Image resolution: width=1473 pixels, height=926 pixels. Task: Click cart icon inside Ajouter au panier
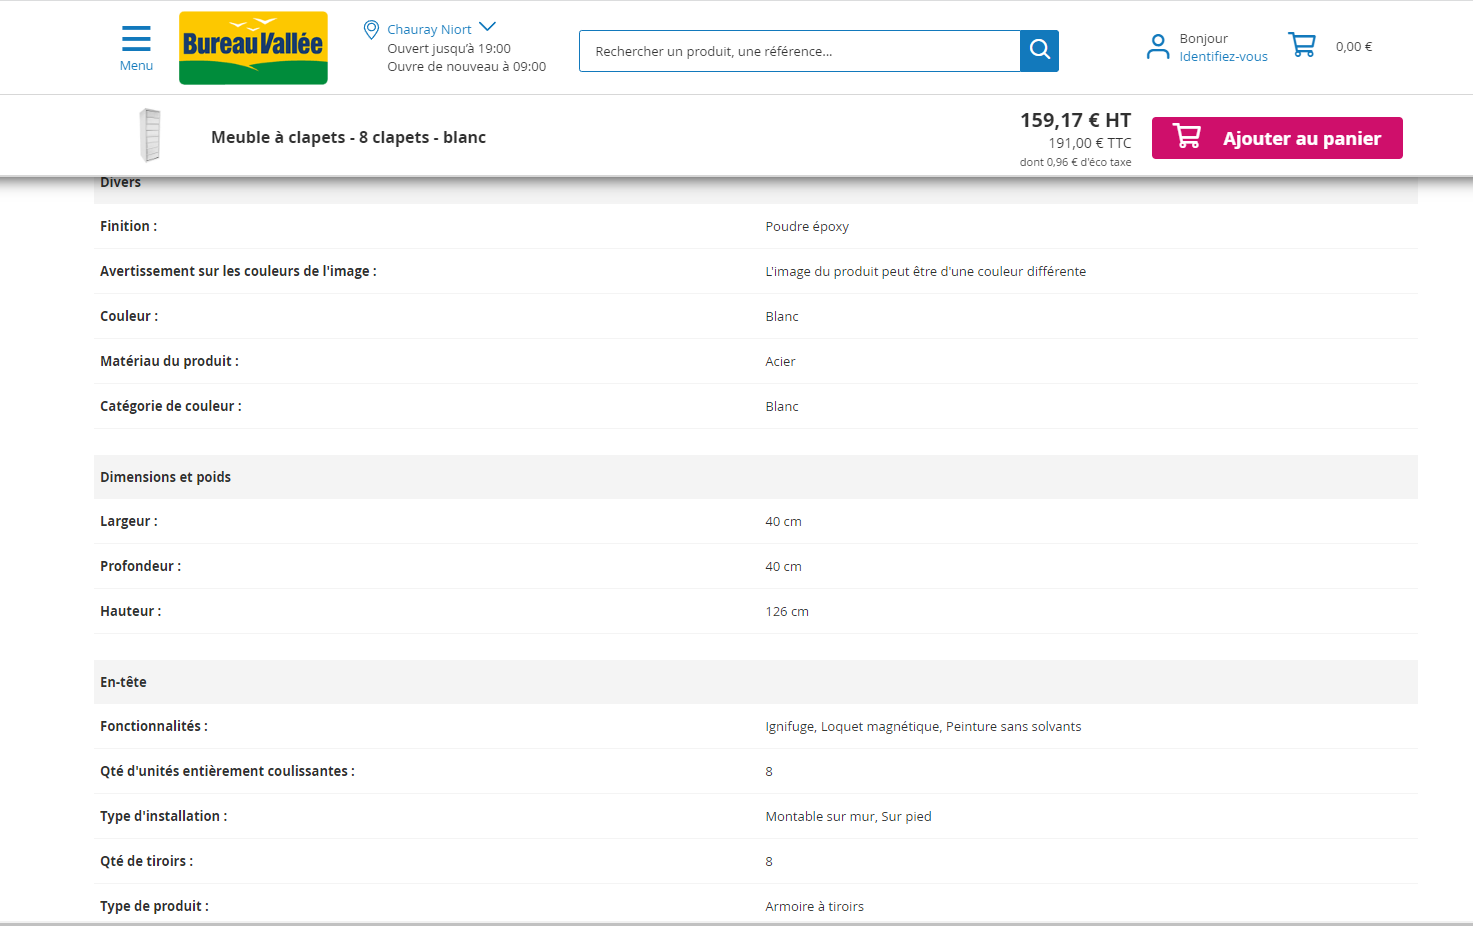click(1187, 137)
